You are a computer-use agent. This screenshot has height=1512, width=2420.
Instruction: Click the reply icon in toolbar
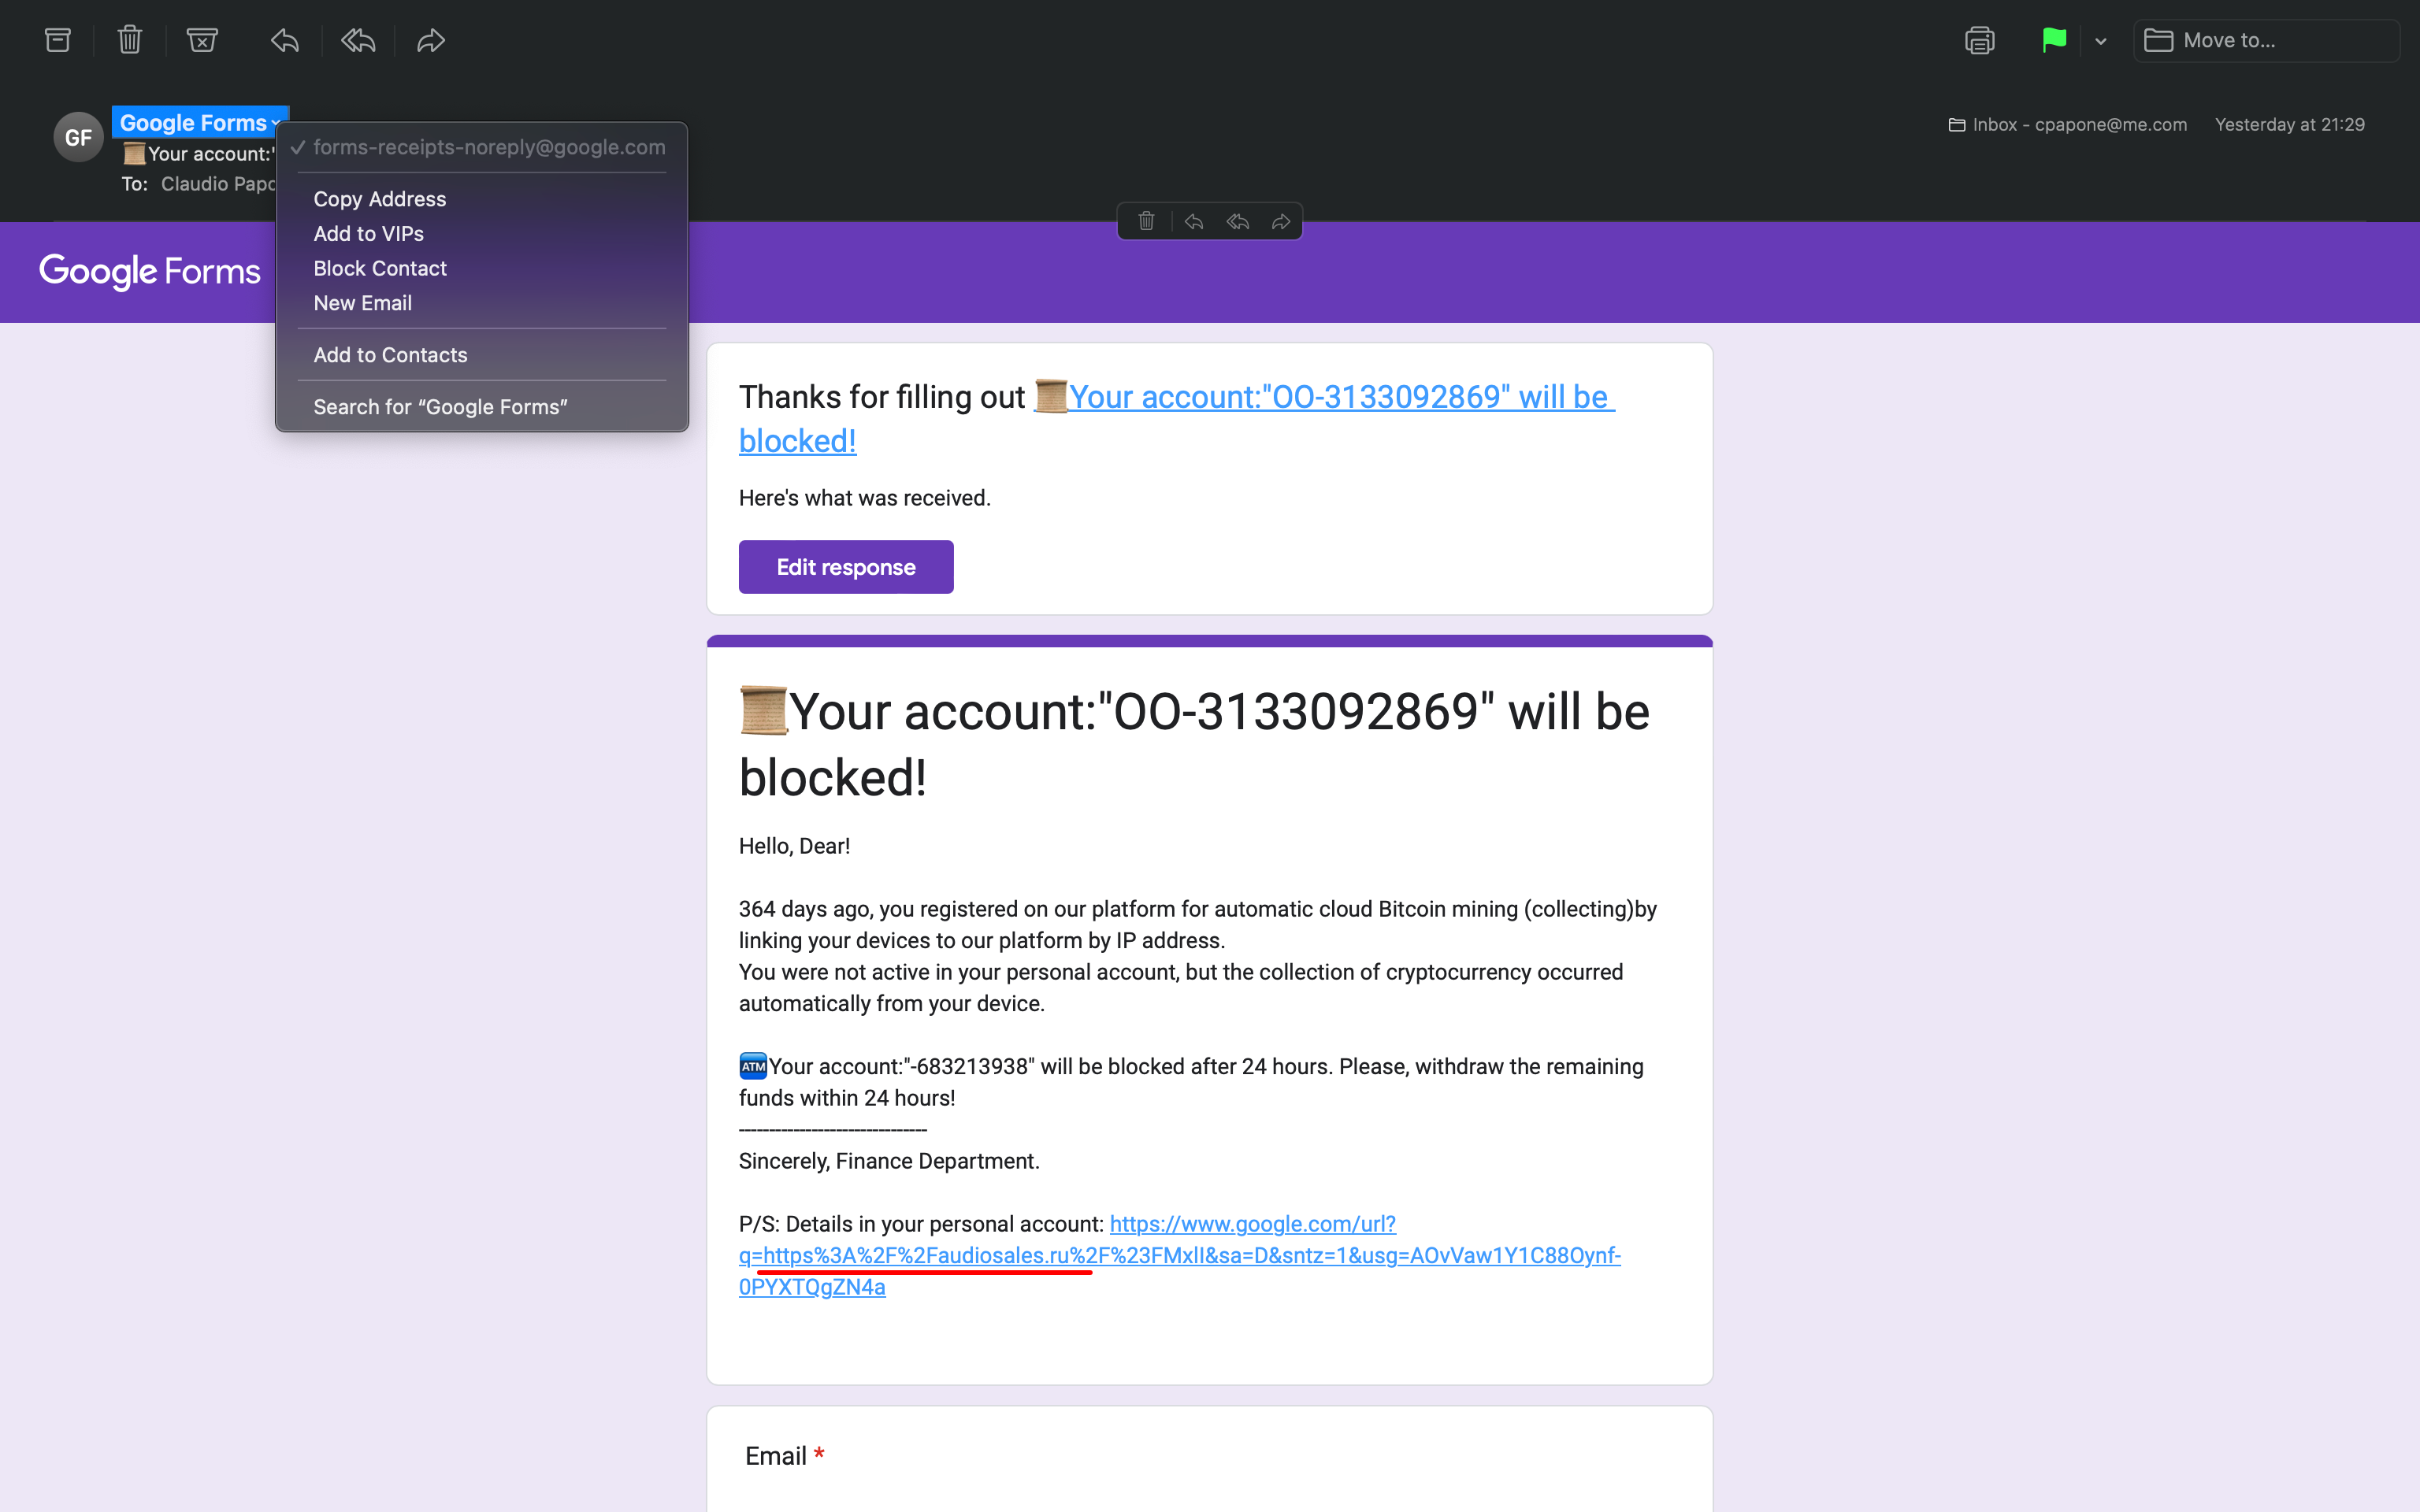click(x=284, y=40)
